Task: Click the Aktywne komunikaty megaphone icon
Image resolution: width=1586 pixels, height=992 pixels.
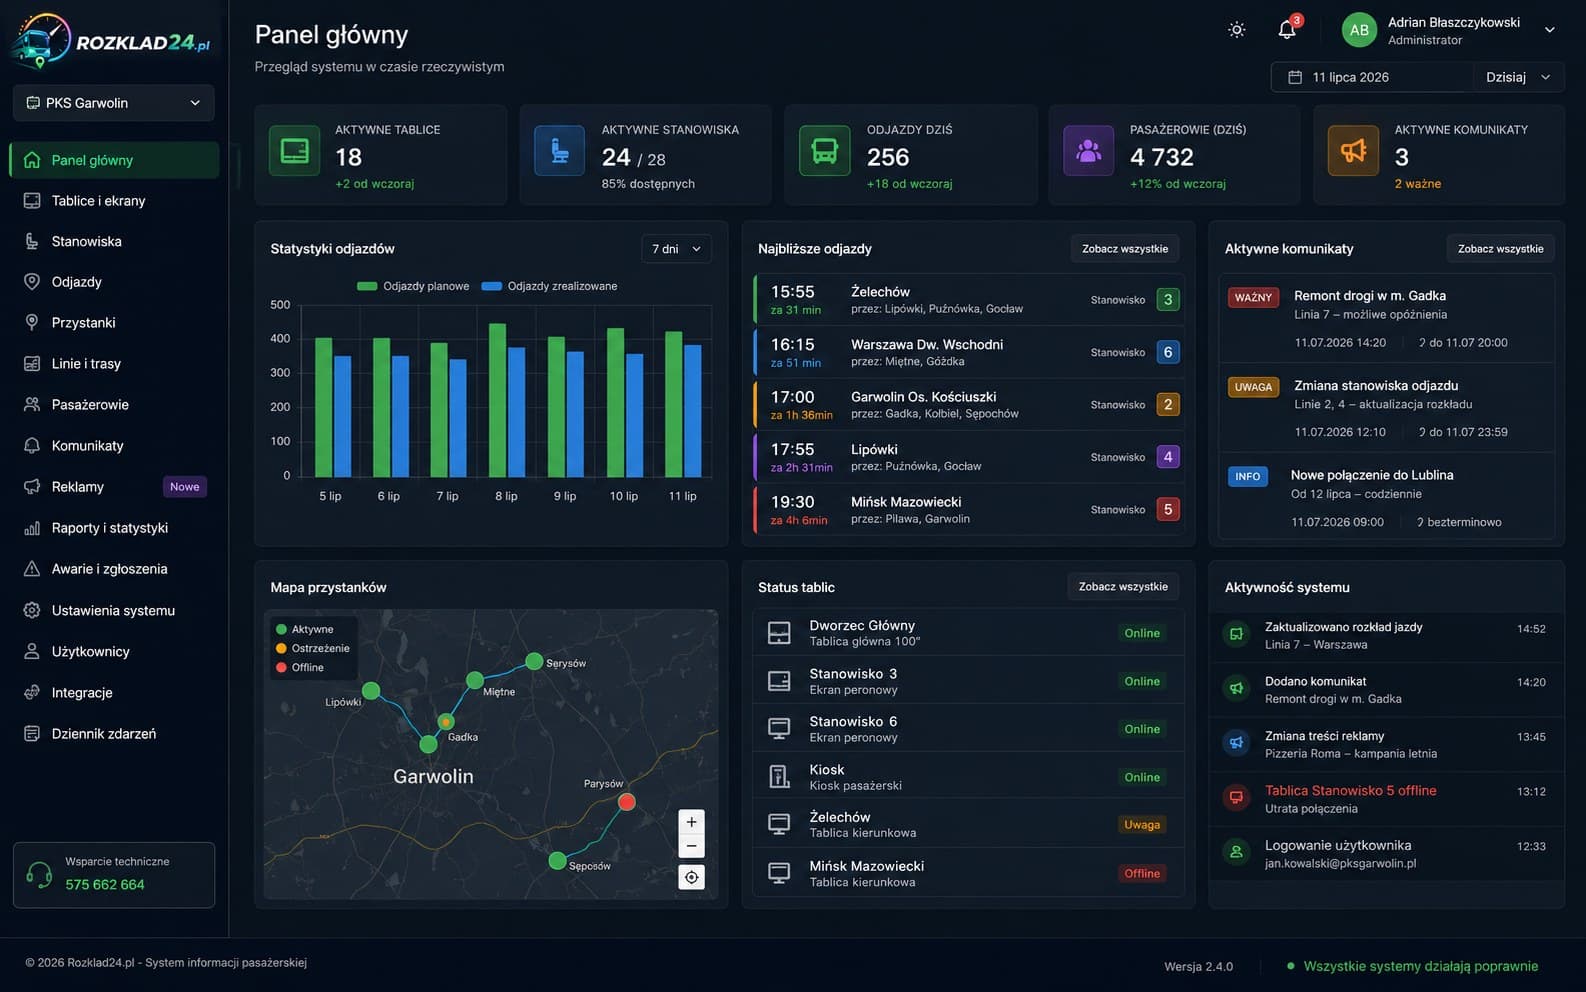Action: pos(1353,151)
